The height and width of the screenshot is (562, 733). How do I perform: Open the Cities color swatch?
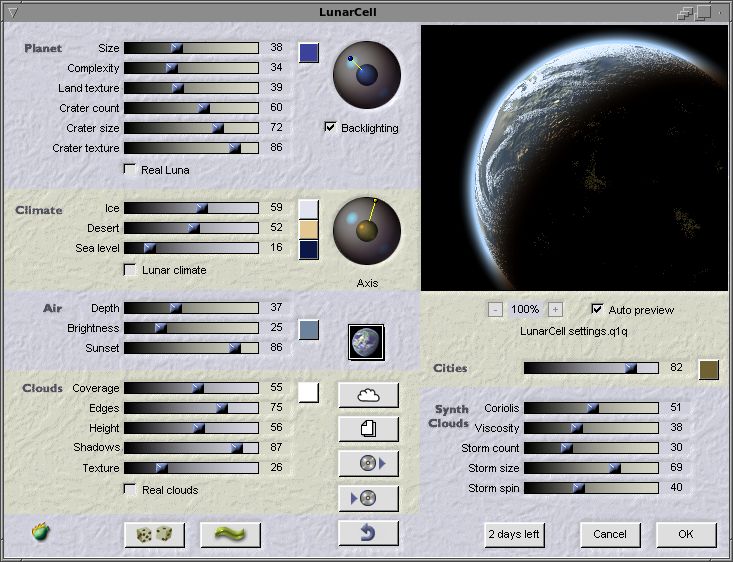click(709, 369)
